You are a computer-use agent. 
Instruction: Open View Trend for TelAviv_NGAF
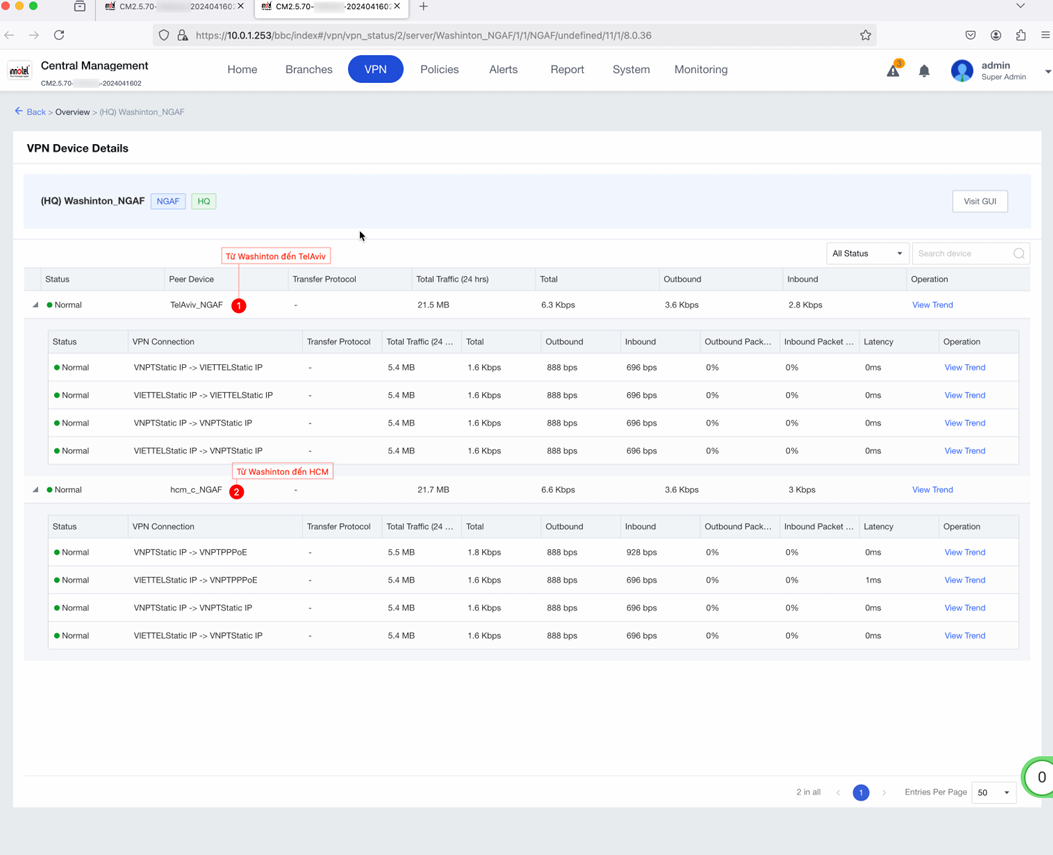[932, 305]
